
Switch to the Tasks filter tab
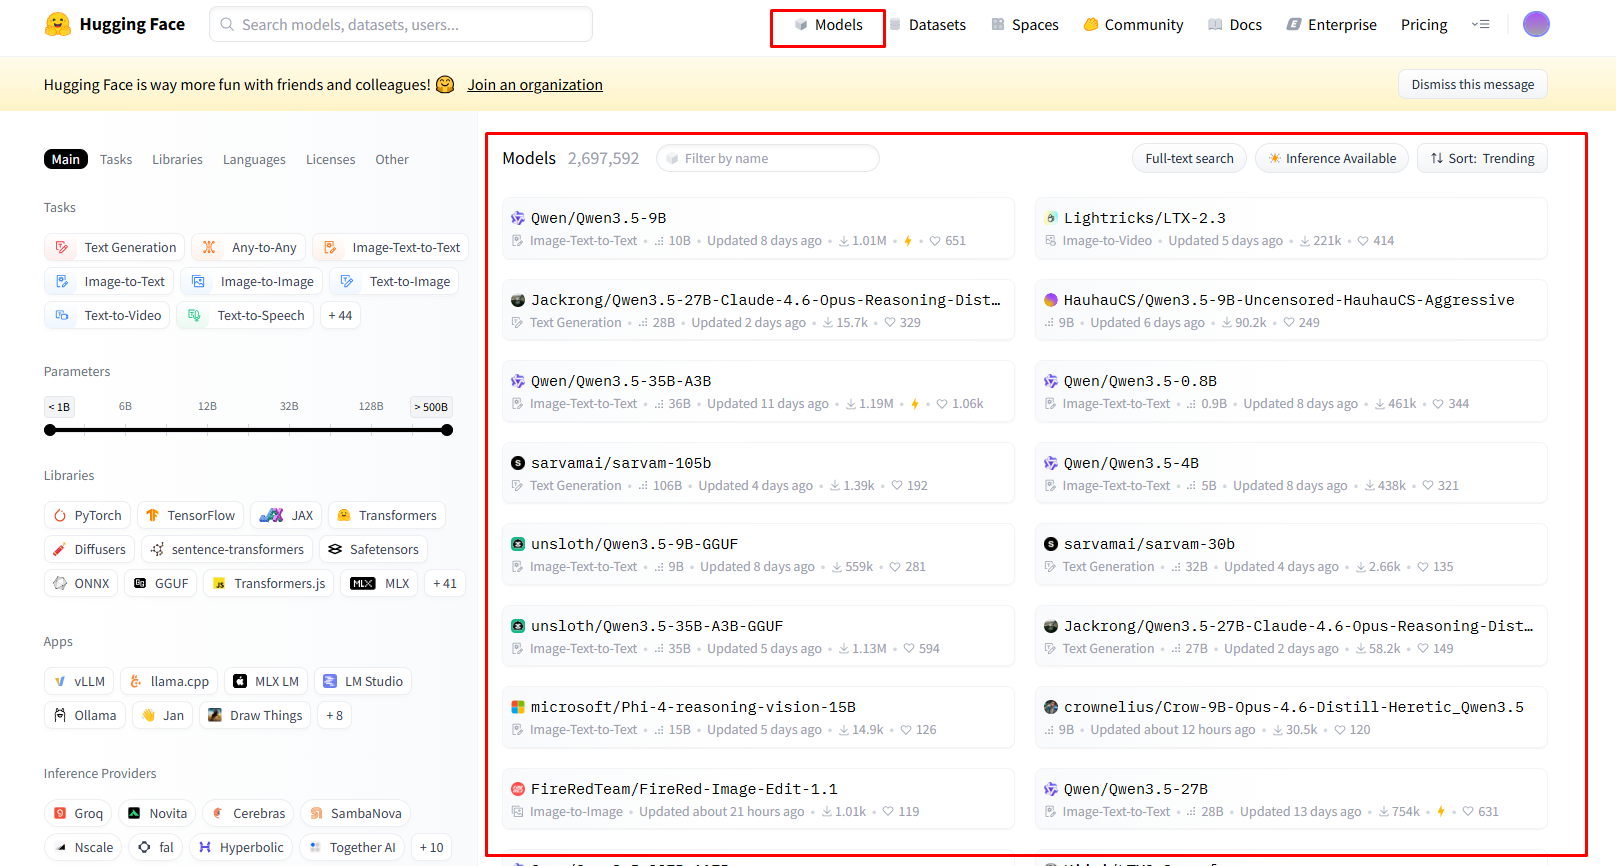[116, 159]
